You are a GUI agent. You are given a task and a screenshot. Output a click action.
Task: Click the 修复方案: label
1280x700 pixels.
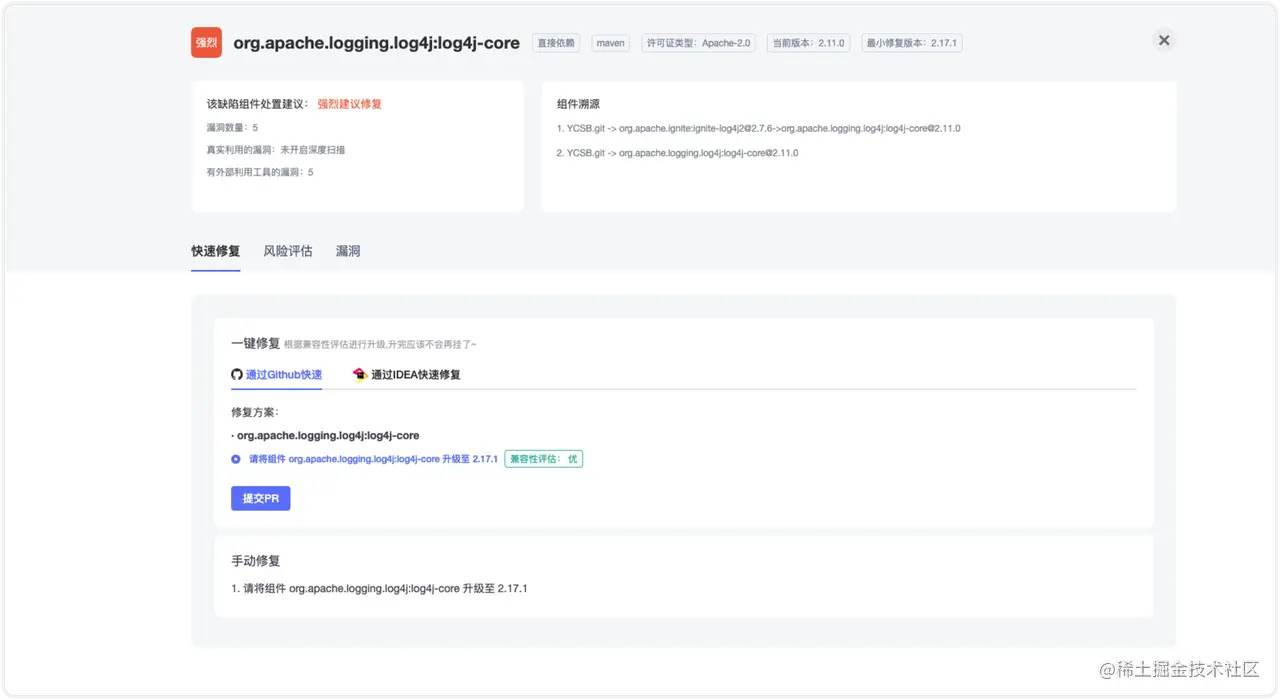coord(254,412)
